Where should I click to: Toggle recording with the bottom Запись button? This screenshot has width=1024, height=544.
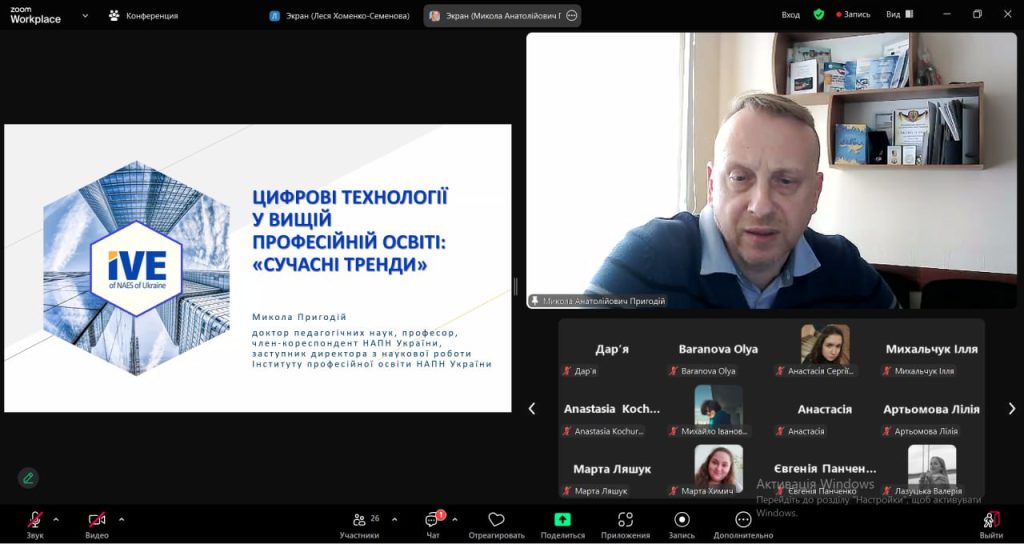[682, 523]
